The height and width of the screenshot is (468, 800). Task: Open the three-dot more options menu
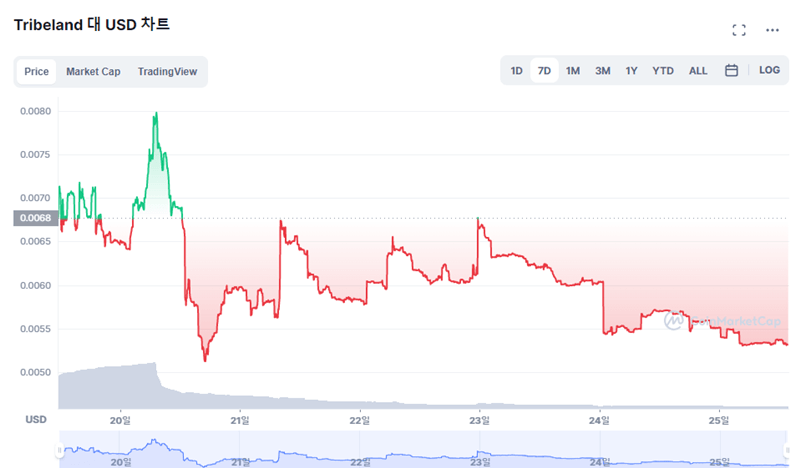tap(772, 30)
